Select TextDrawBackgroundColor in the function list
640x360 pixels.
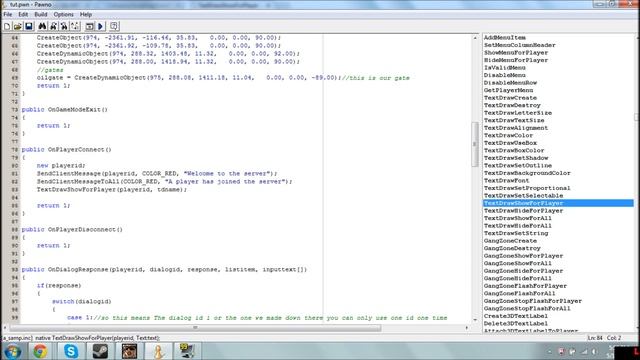[527, 173]
